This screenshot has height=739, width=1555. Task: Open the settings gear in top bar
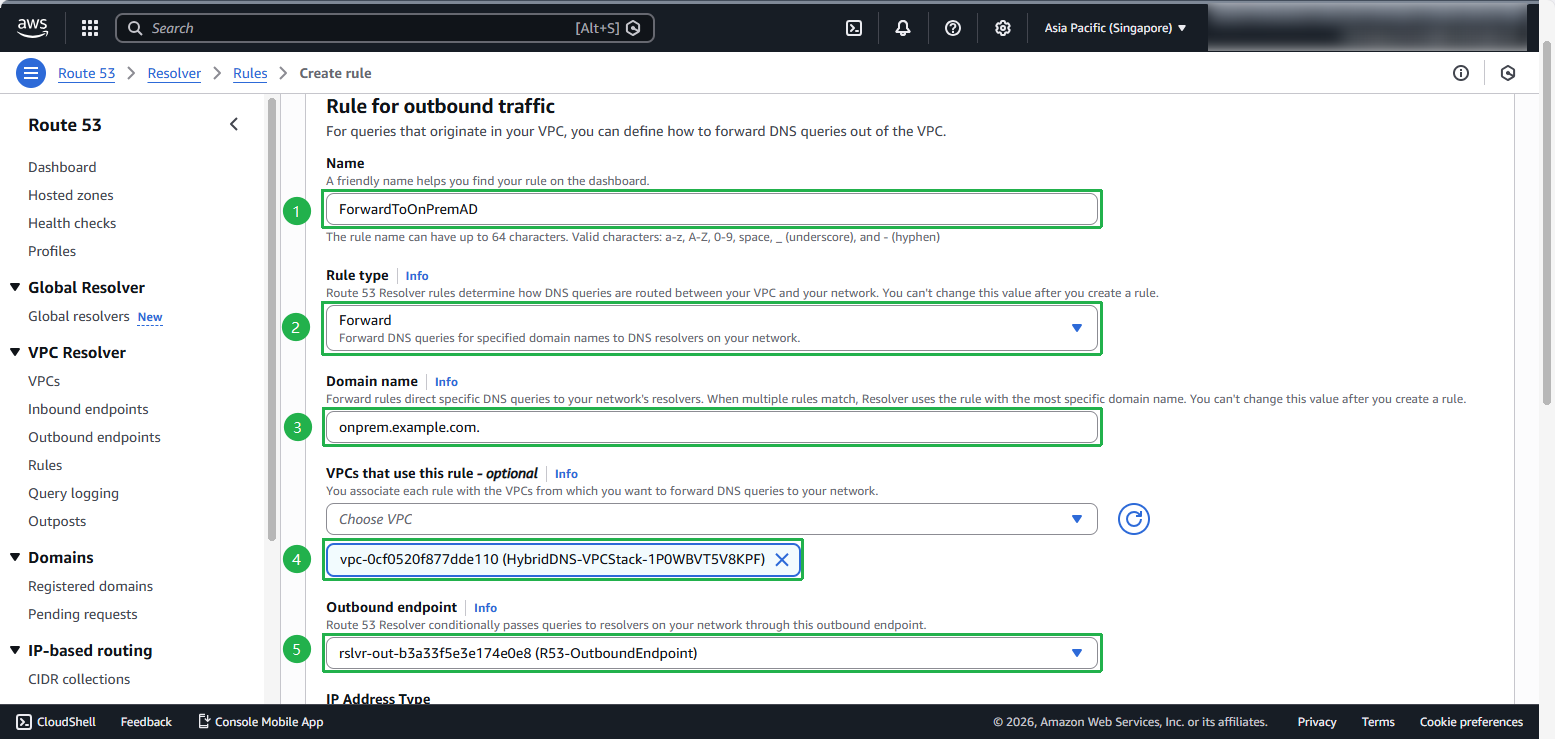(x=1003, y=28)
